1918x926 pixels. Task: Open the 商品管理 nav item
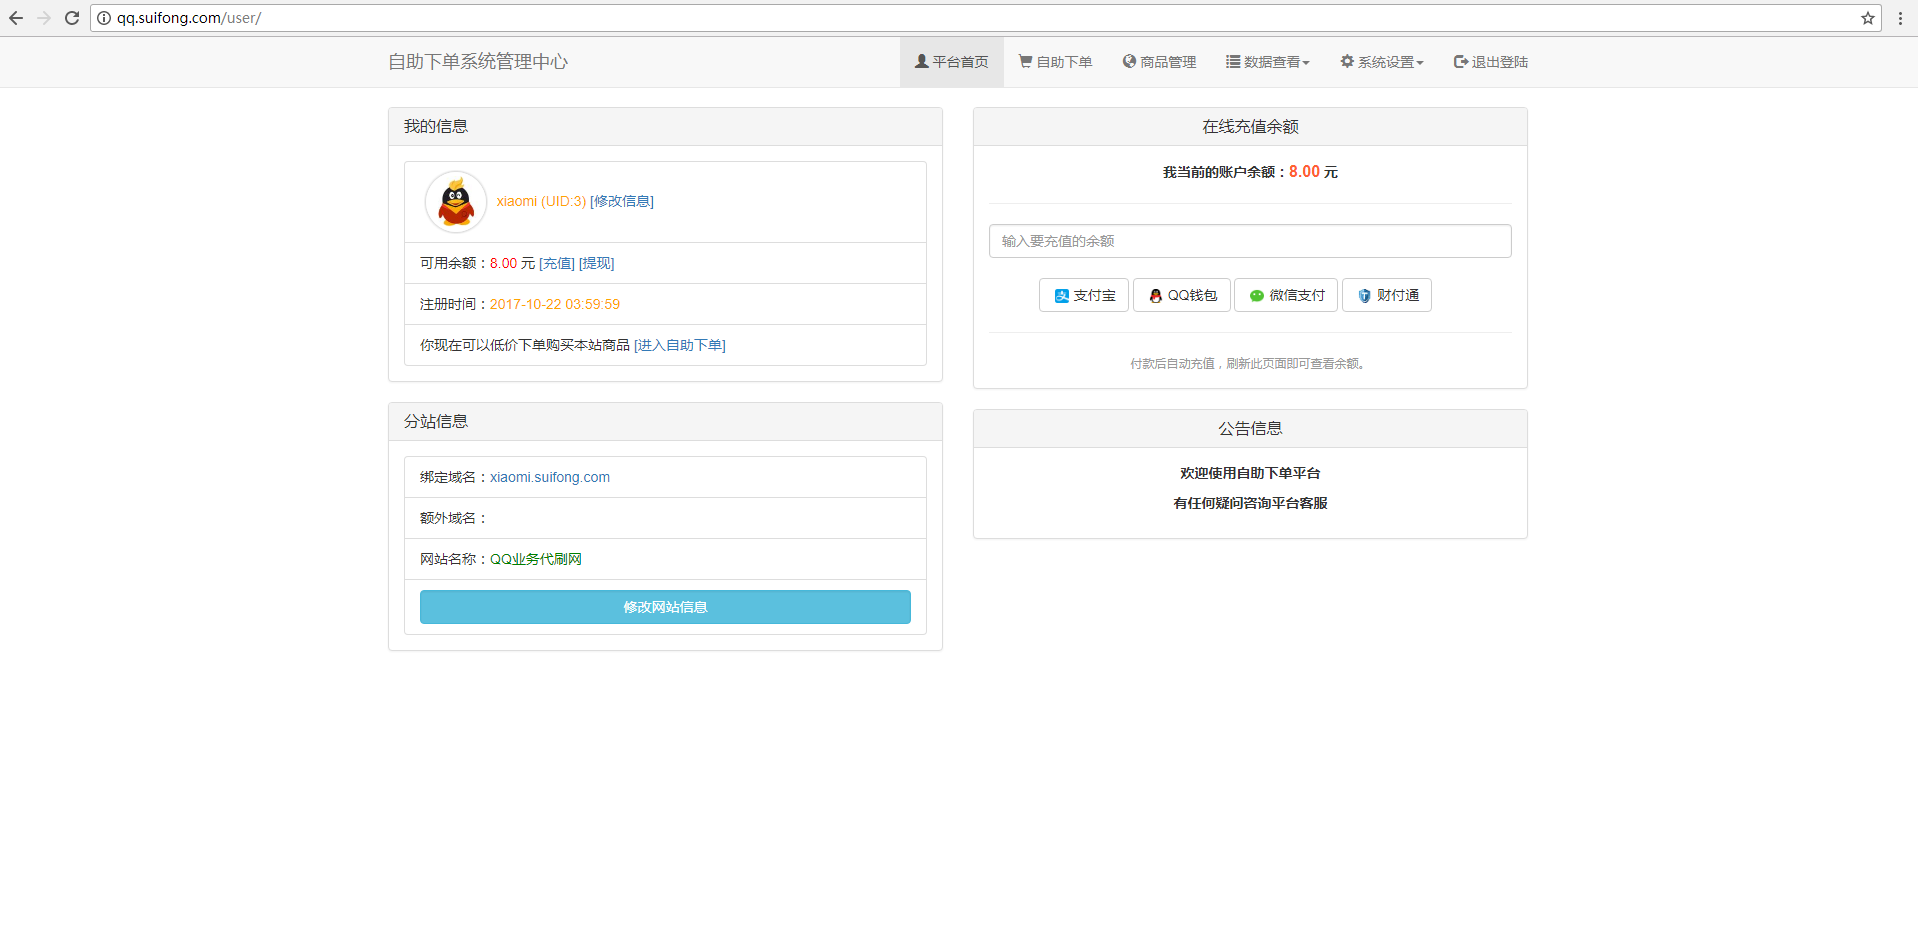pyautogui.click(x=1160, y=62)
